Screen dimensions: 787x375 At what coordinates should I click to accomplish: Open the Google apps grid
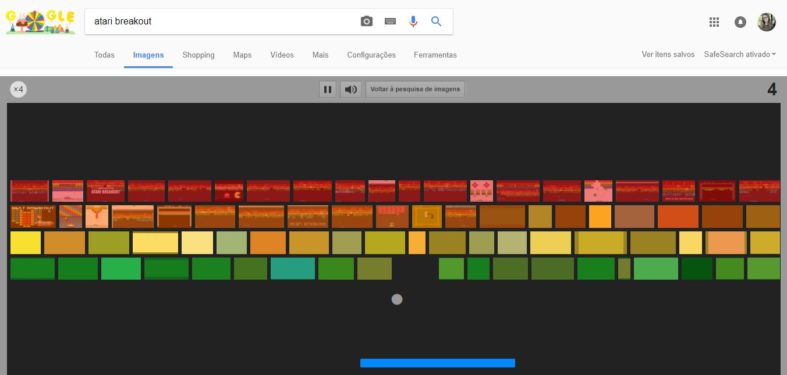714,22
